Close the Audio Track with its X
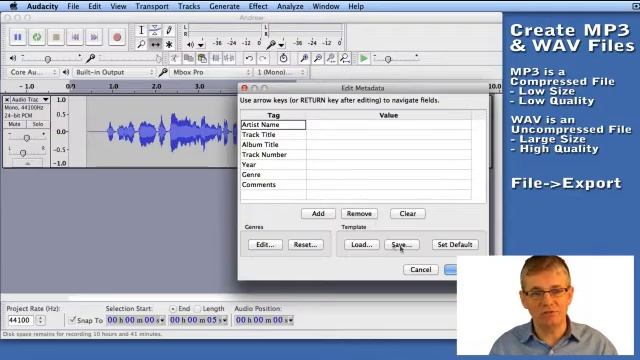640x360 pixels. coord(7,100)
